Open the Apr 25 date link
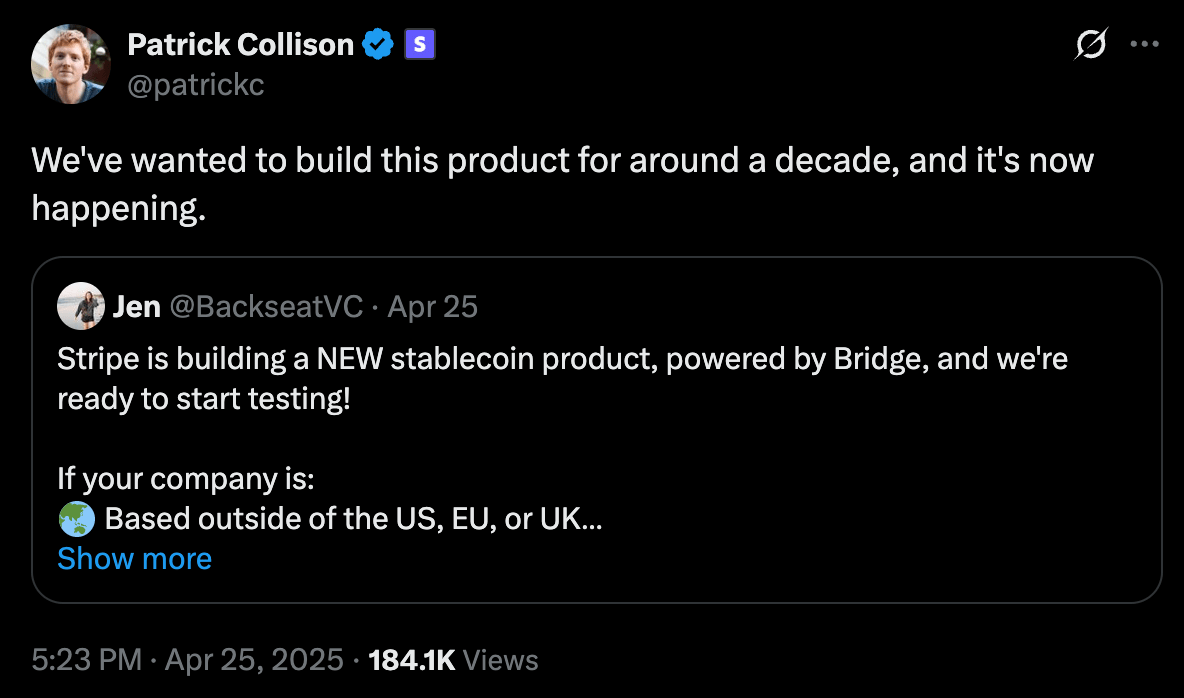Image resolution: width=1184 pixels, height=698 pixels. [x=431, y=306]
